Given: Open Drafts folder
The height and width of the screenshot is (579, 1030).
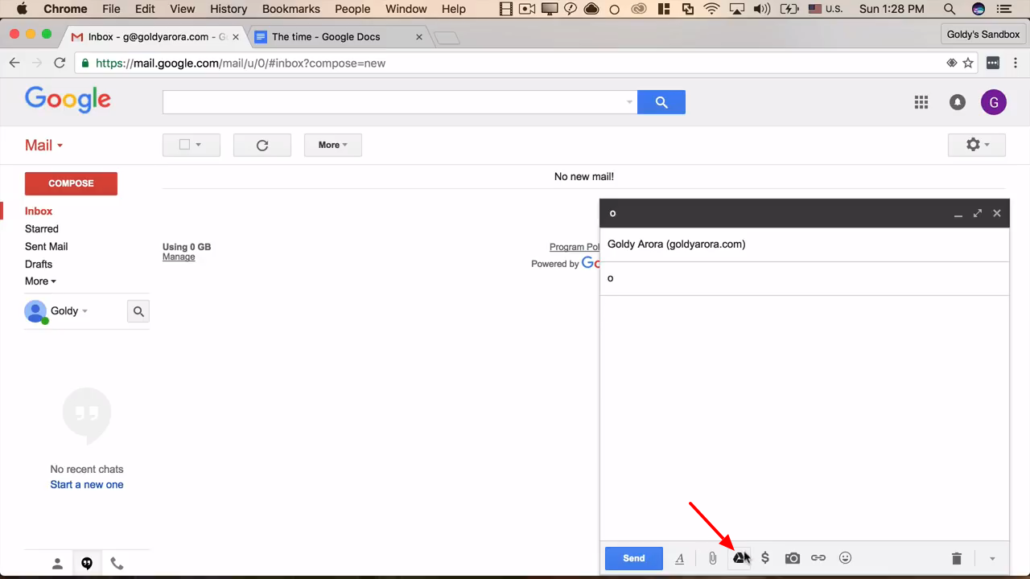Looking at the screenshot, I should (x=38, y=264).
